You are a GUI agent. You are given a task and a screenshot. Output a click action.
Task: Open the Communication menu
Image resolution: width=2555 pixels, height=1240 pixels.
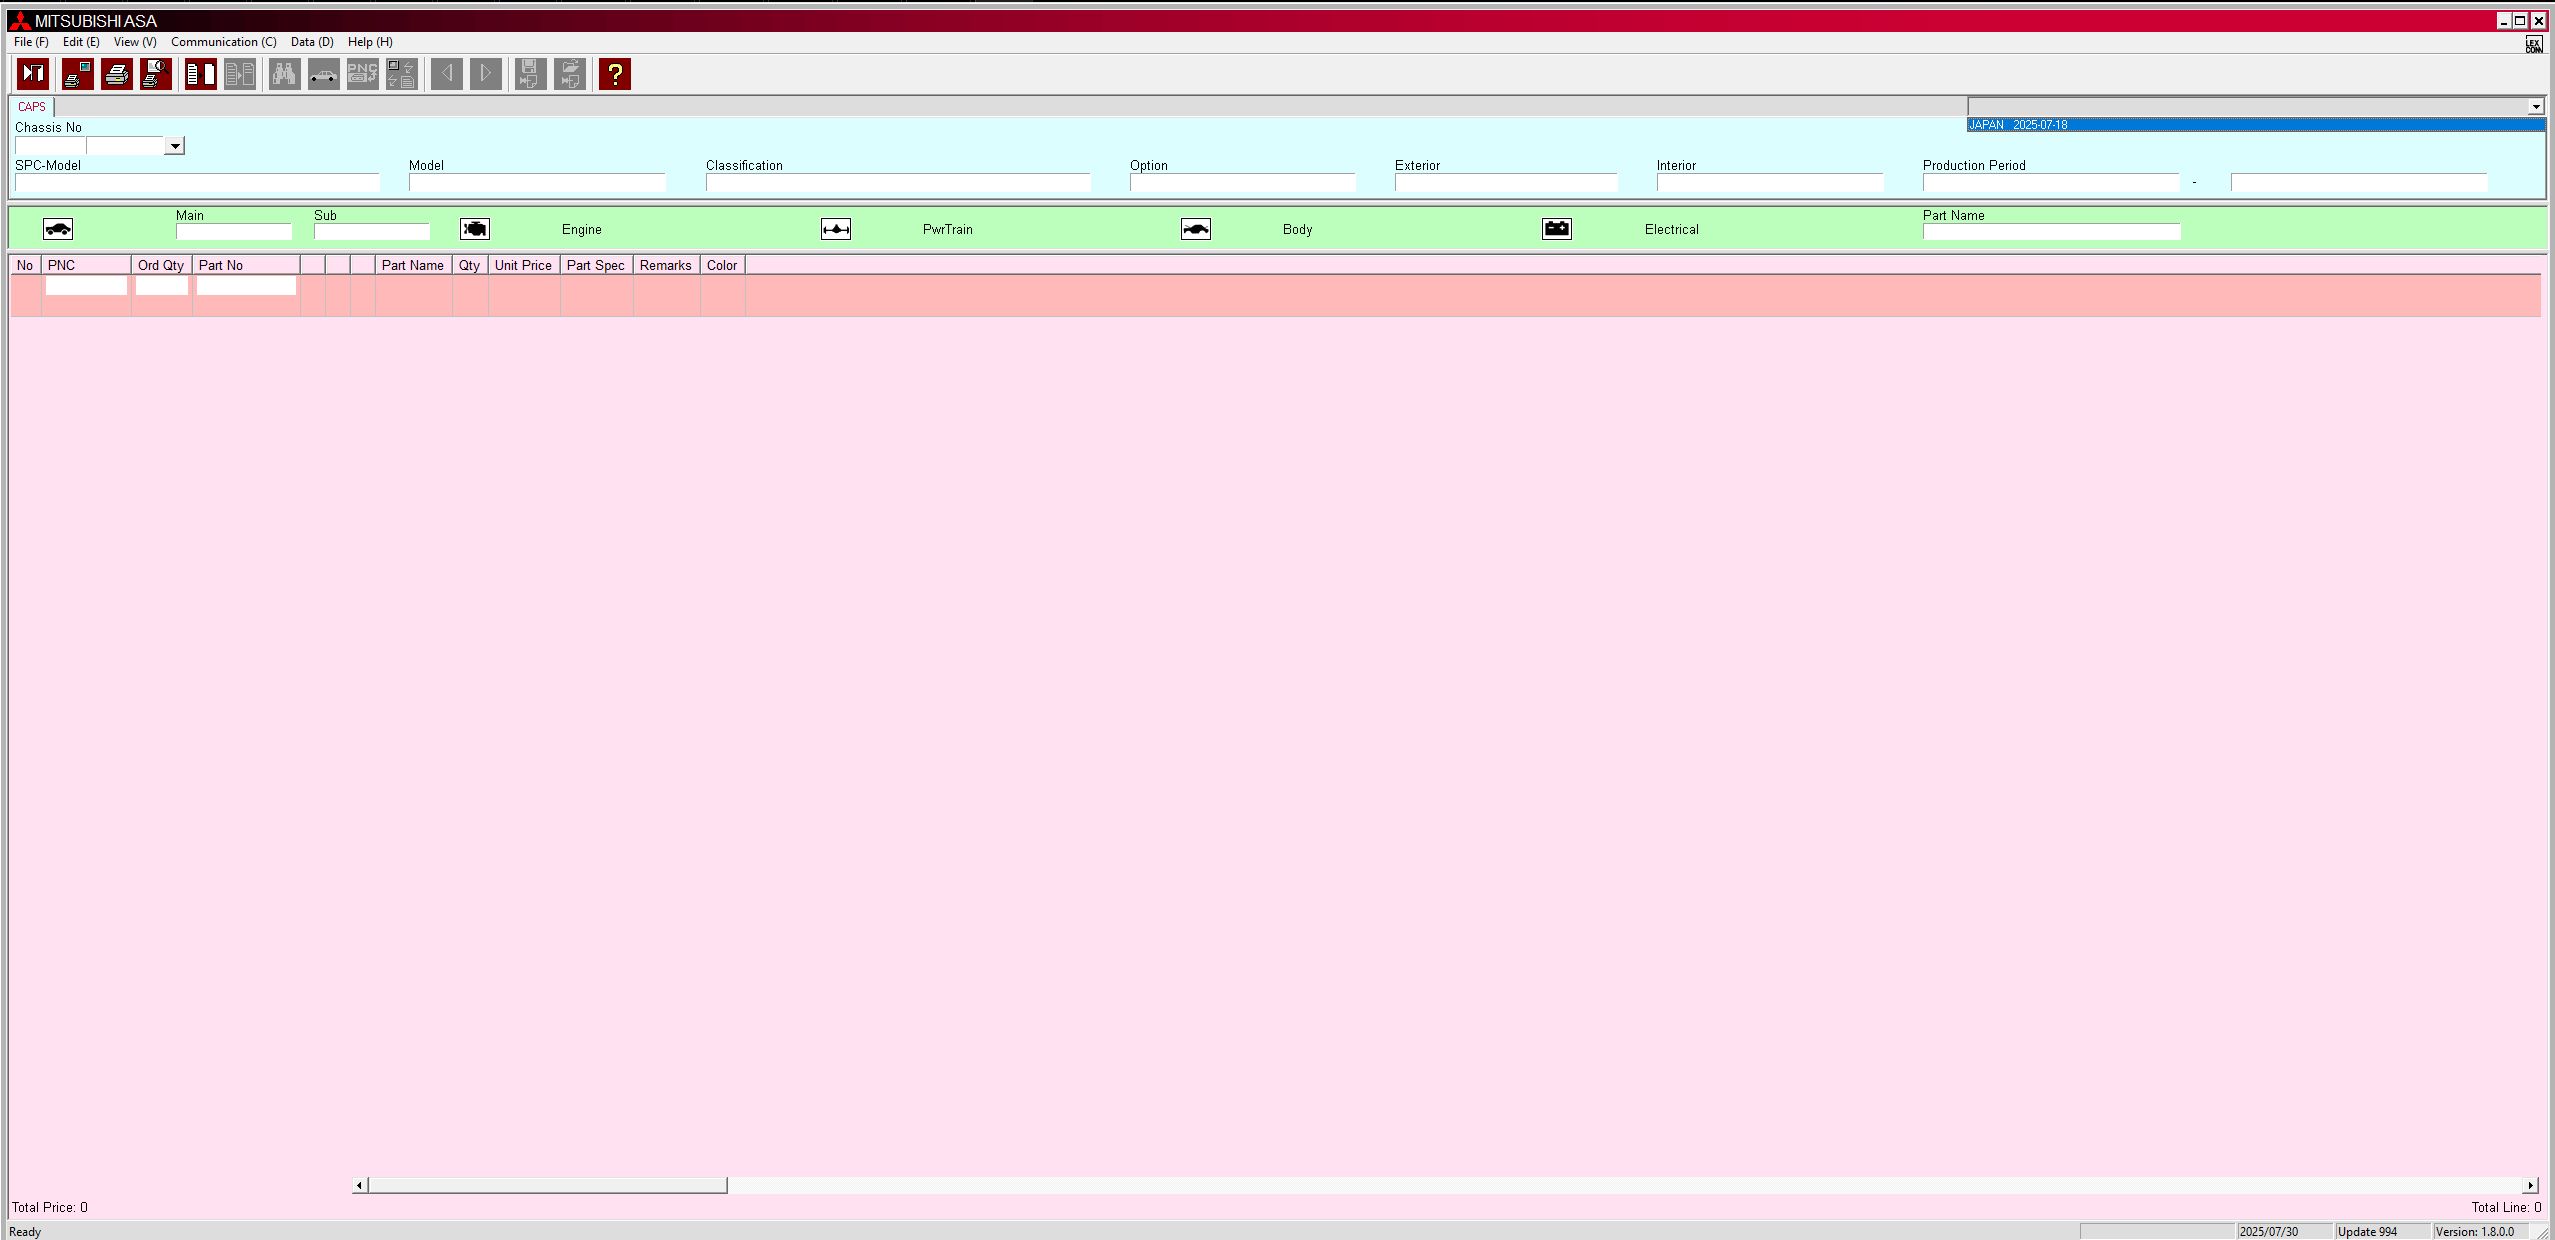point(223,42)
